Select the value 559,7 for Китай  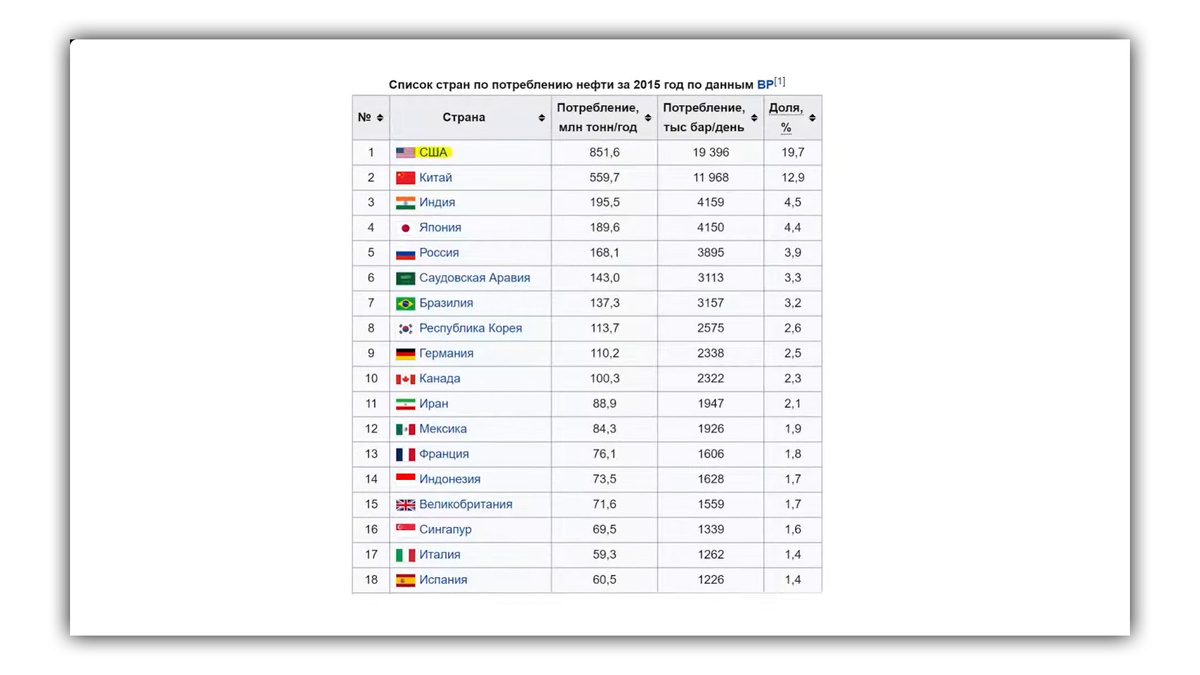click(604, 177)
